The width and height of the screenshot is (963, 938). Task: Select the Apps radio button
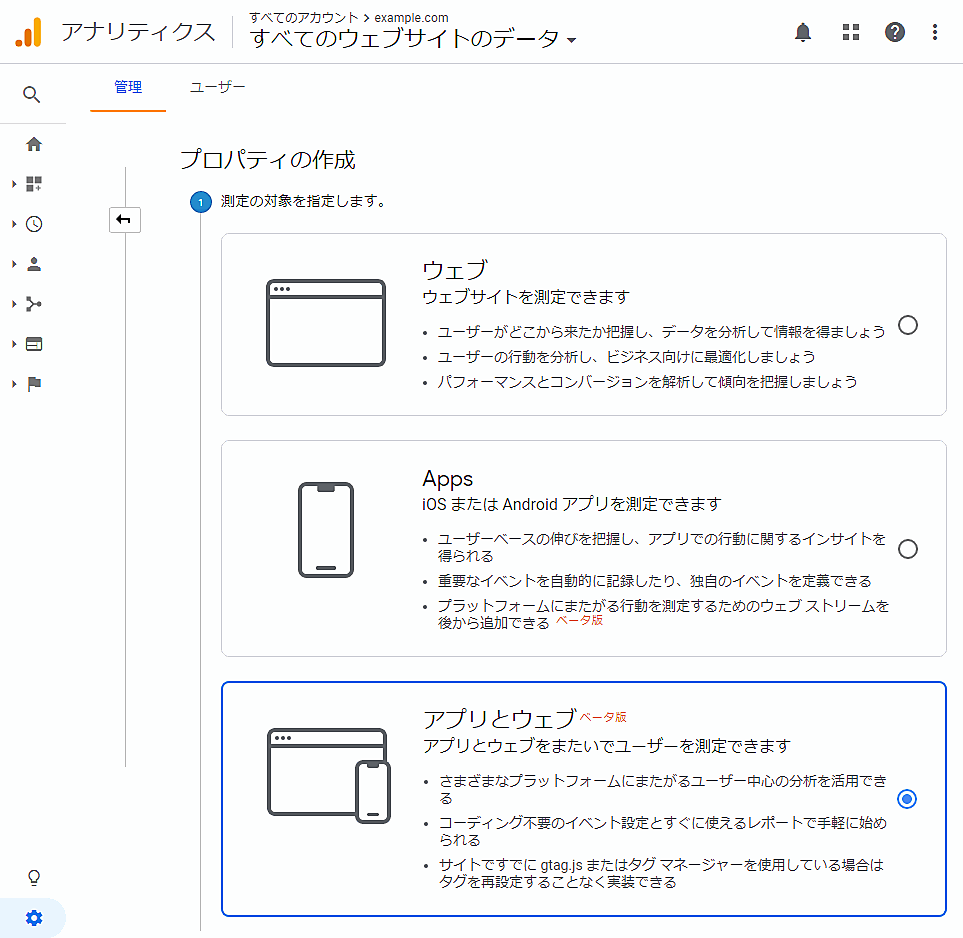[x=907, y=549]
